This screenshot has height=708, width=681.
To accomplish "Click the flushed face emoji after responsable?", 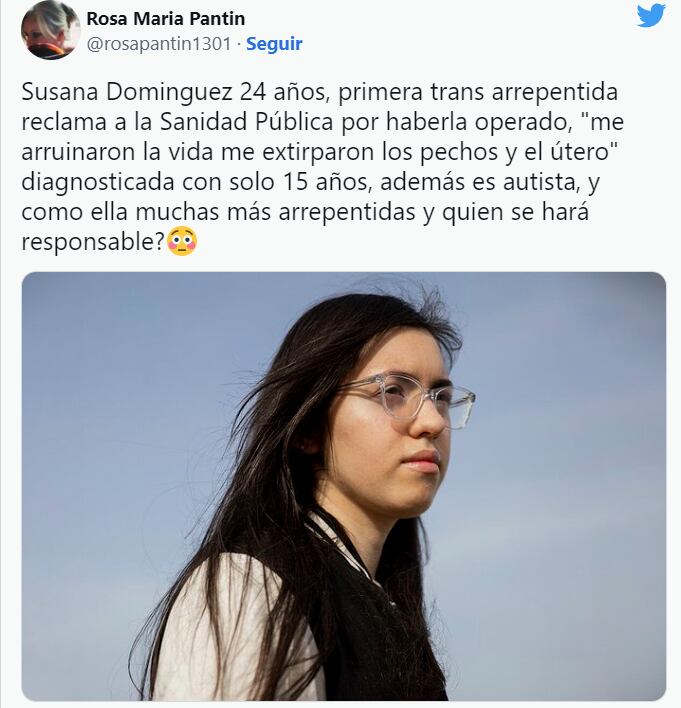I will [182, 242].
